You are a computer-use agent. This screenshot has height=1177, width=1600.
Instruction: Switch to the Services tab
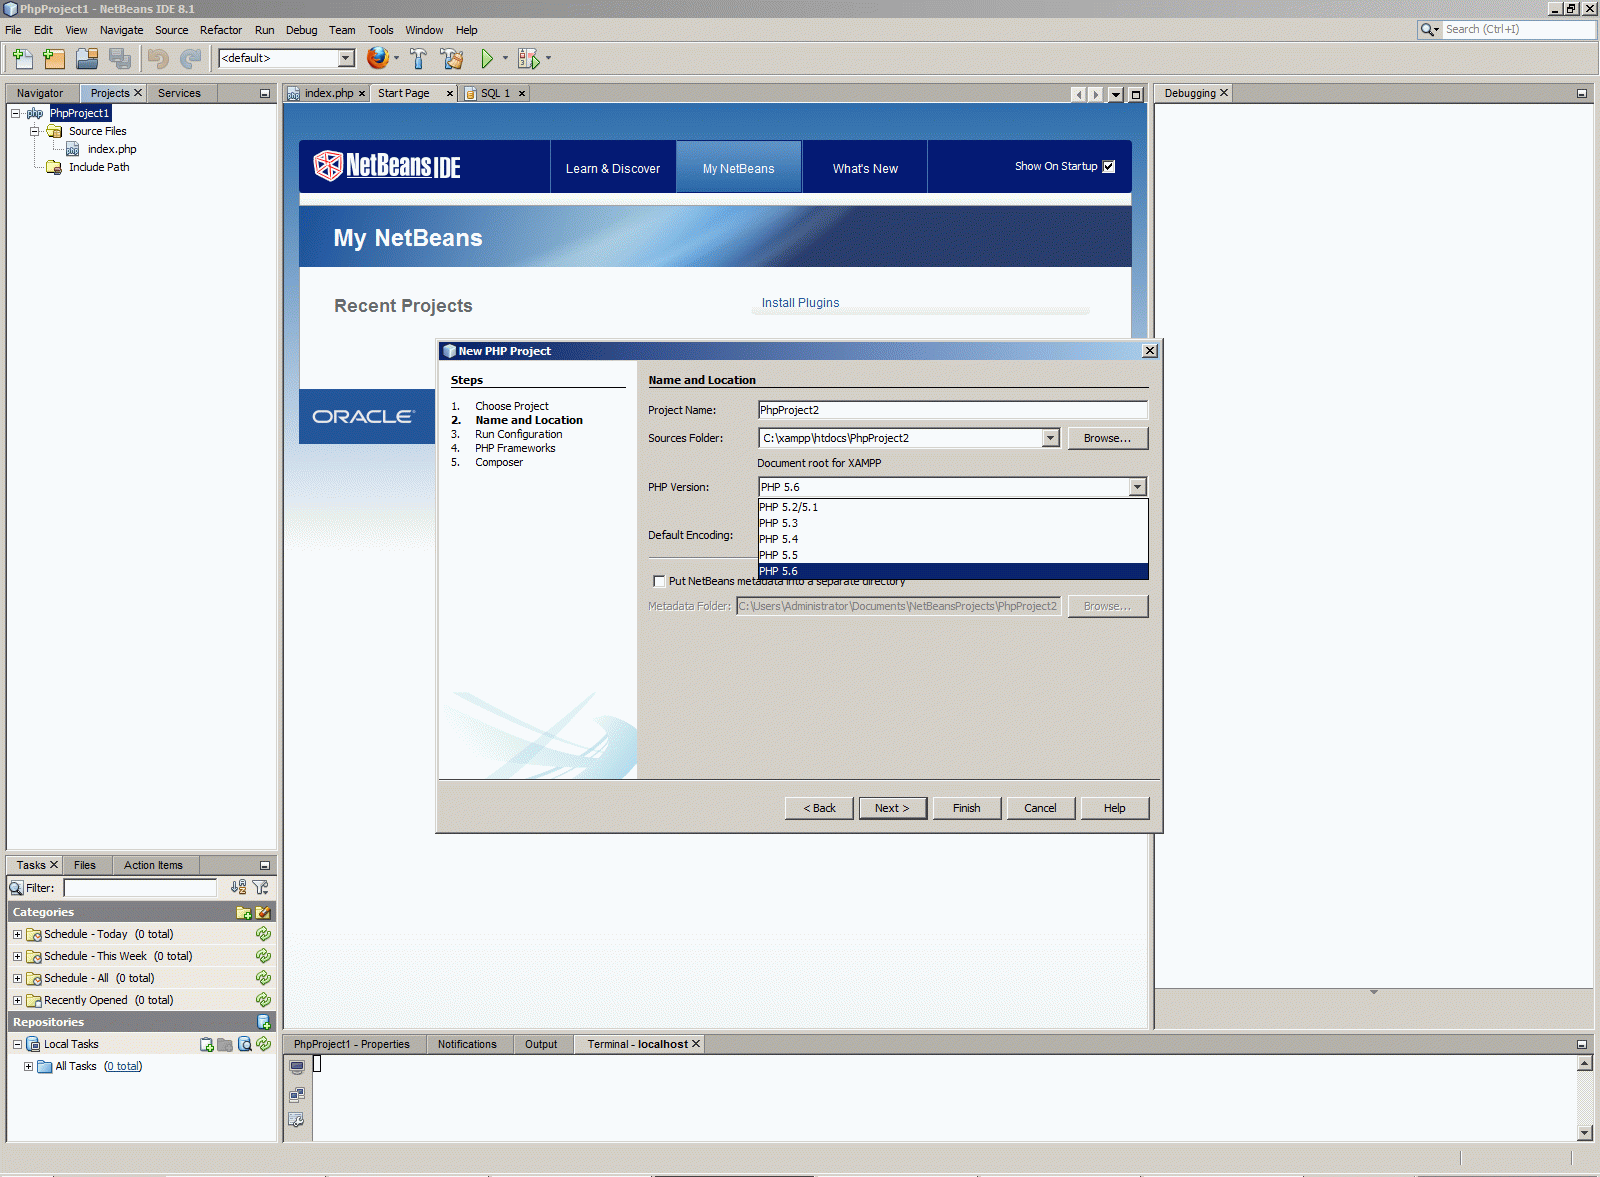pyautogui.click(x=179, y=93)
